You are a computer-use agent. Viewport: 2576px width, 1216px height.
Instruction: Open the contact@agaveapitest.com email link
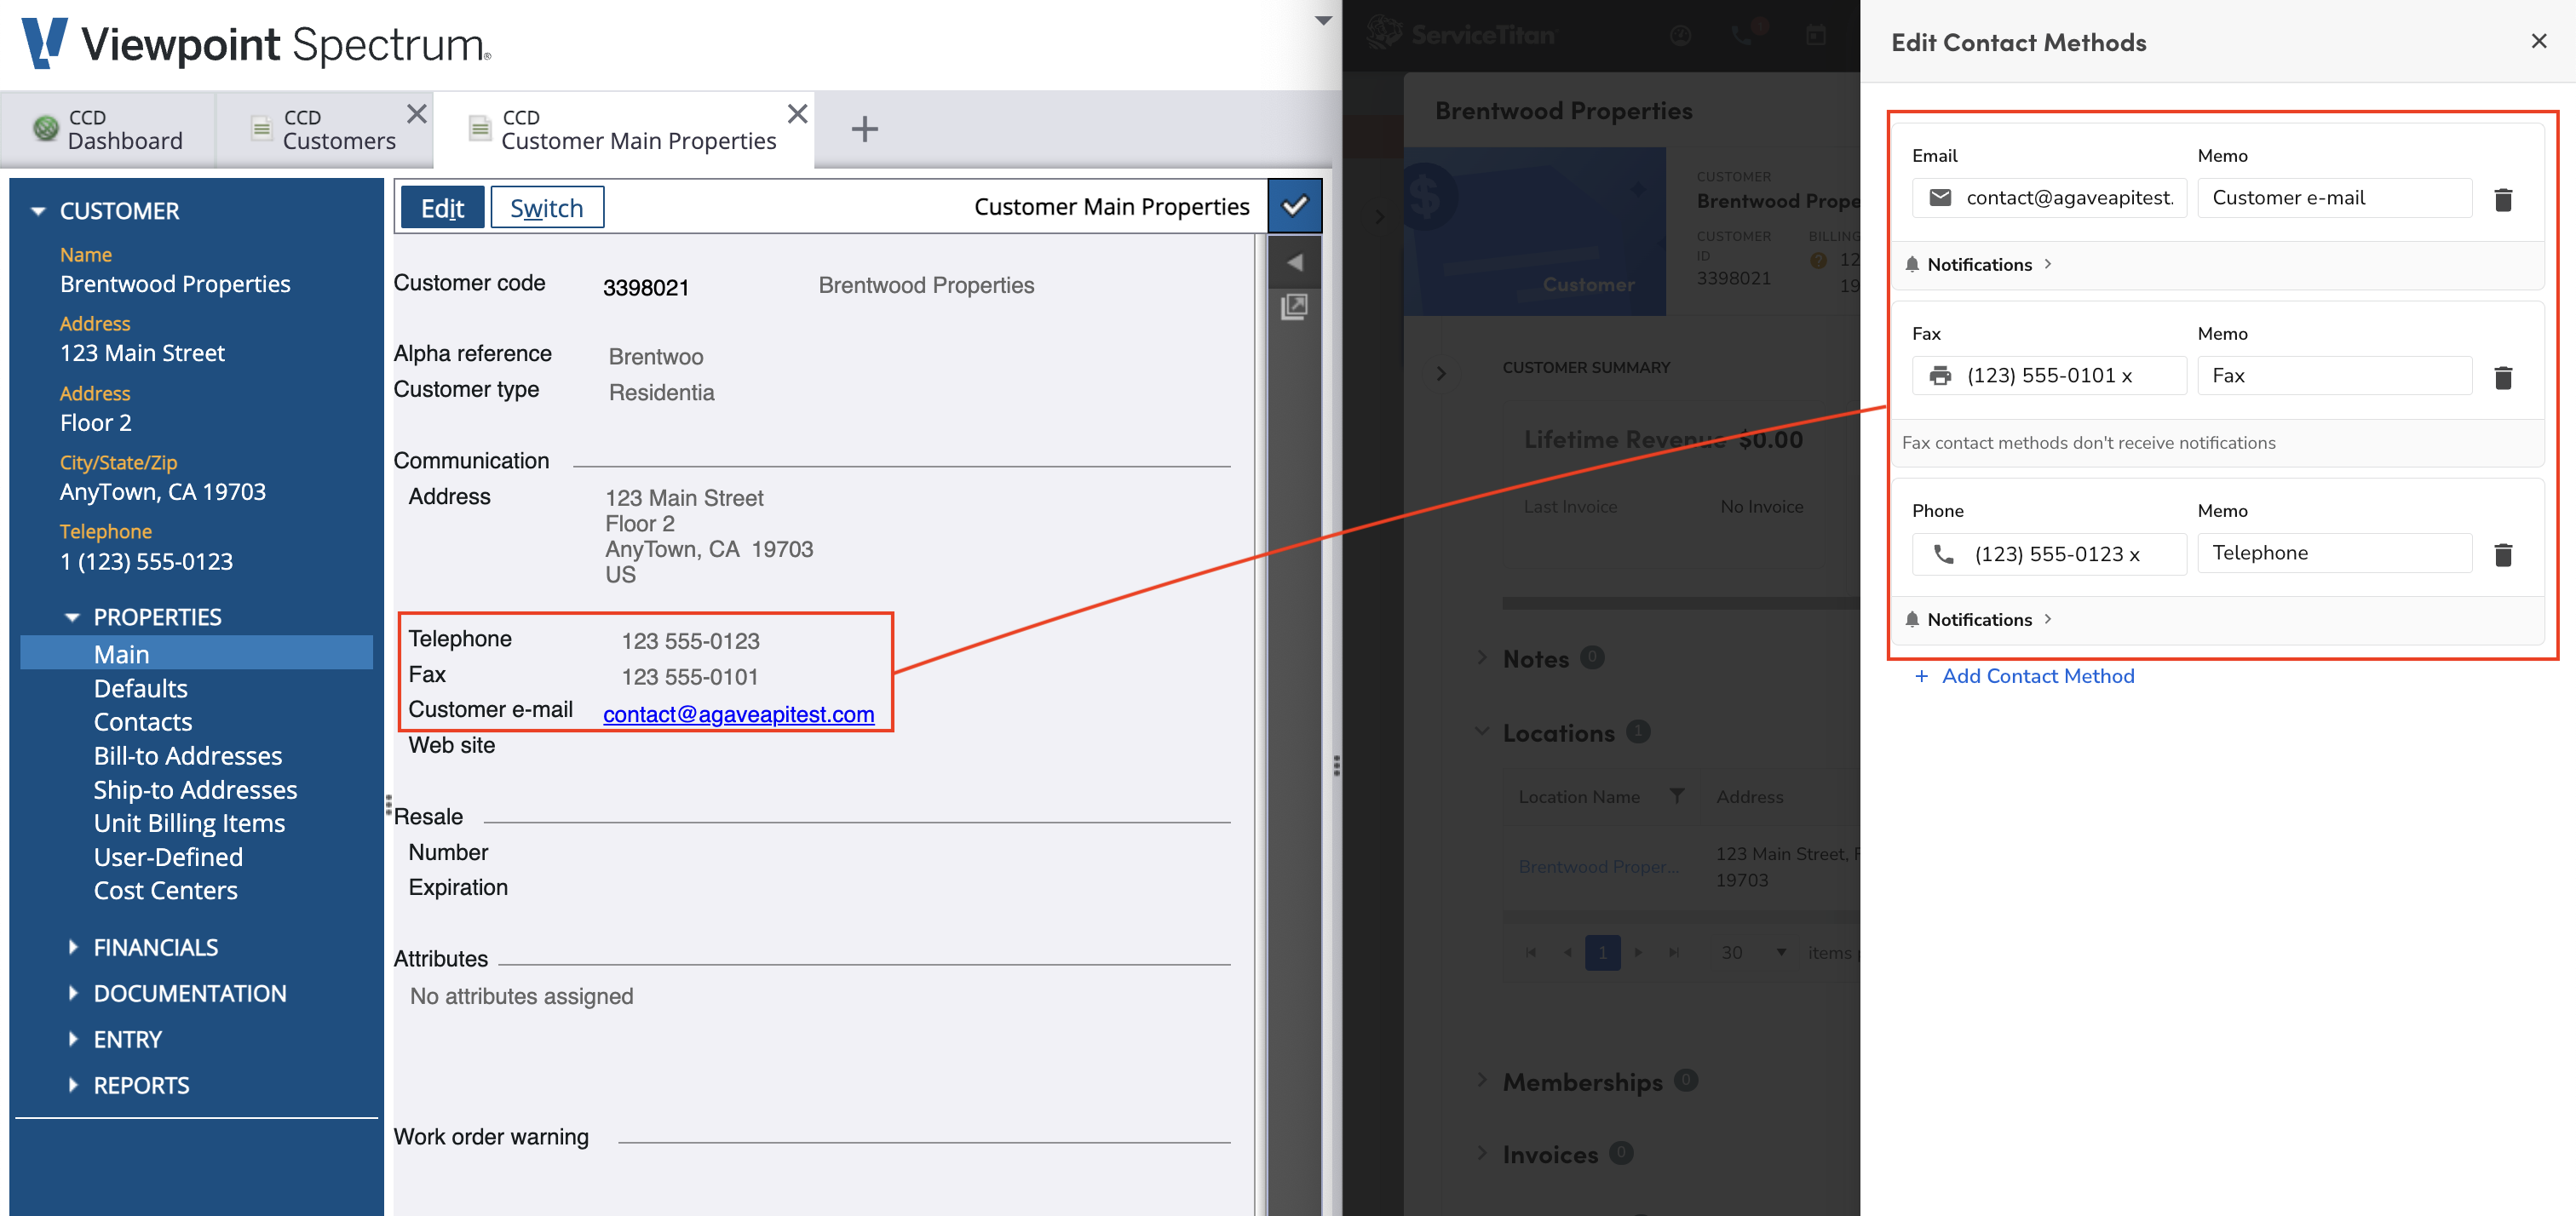tap(738, 714)
